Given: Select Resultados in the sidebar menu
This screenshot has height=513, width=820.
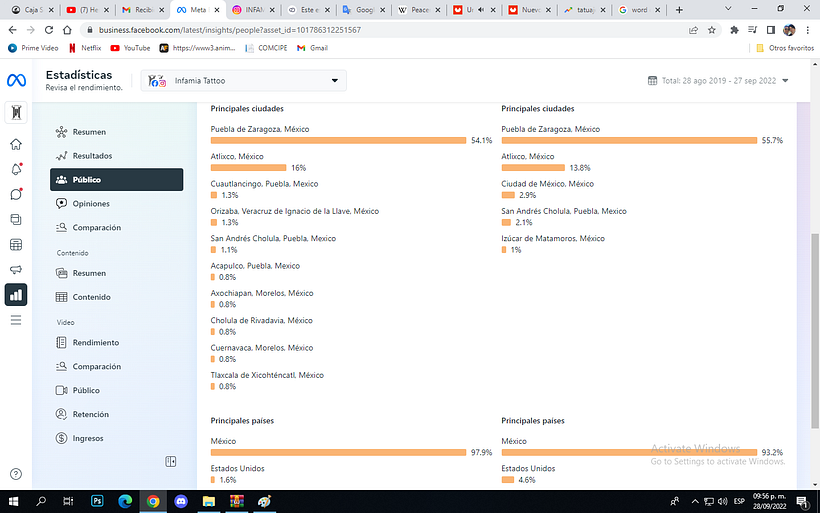Looking at the screenshot, I should tap(92, 156).
